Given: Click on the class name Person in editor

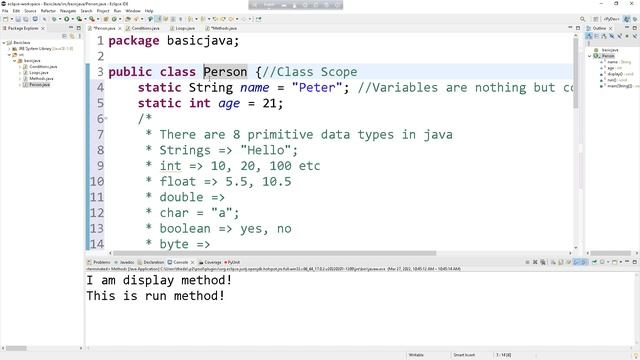Looking at the screenshot, I should 225,72.
